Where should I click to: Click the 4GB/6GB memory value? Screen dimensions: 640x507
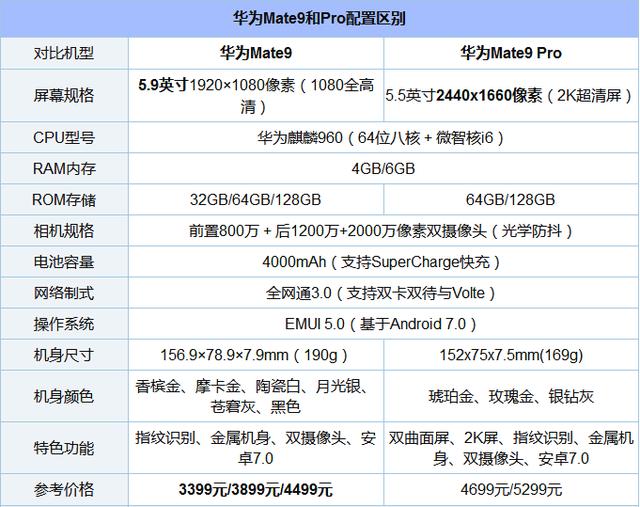[x=383, y=169]
